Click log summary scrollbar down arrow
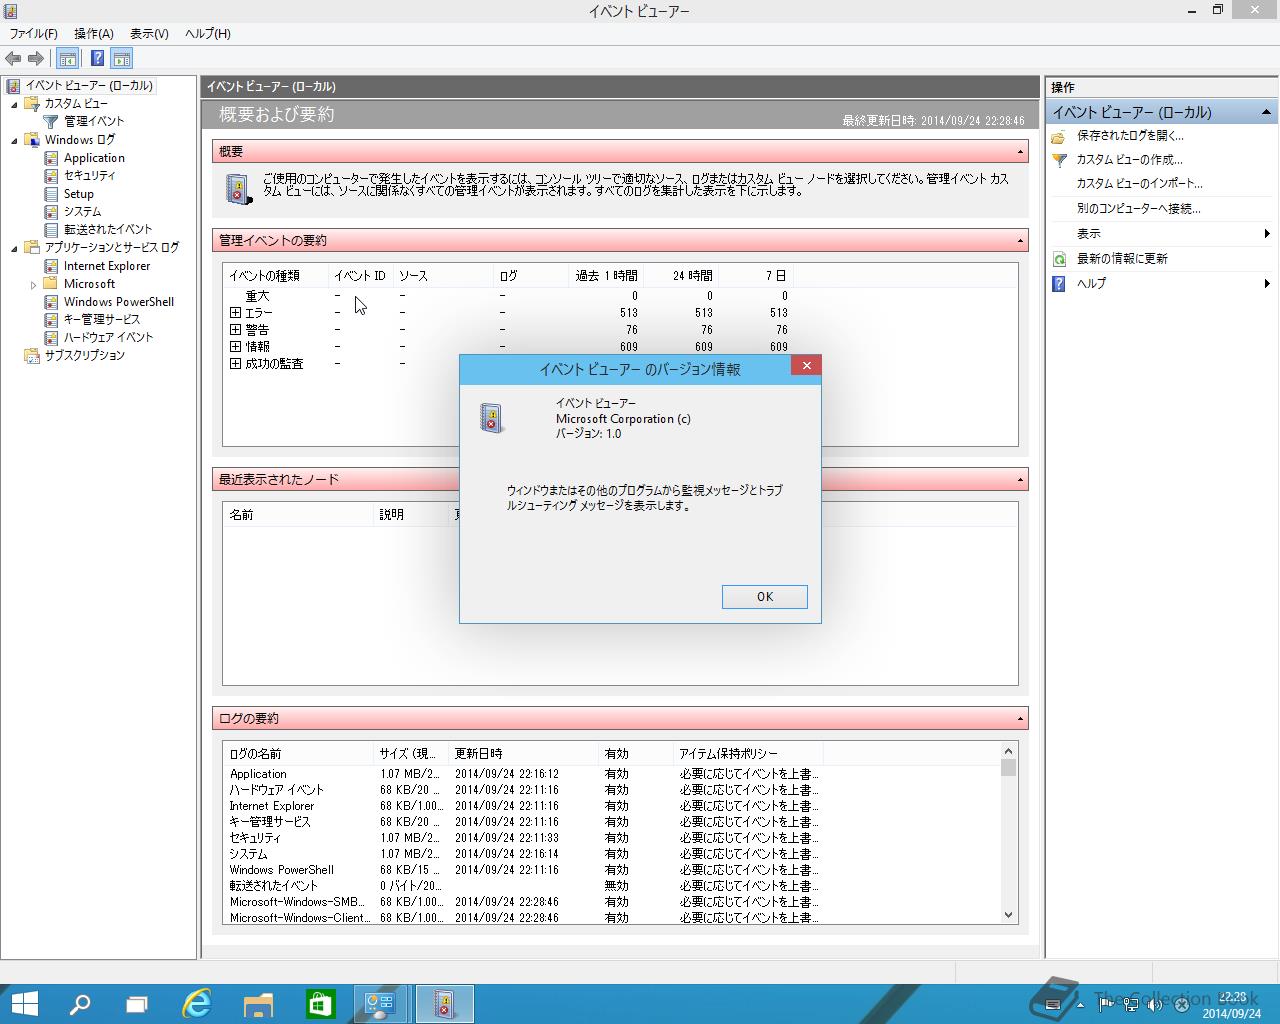1280x1024 pixels. [1008, 915]
